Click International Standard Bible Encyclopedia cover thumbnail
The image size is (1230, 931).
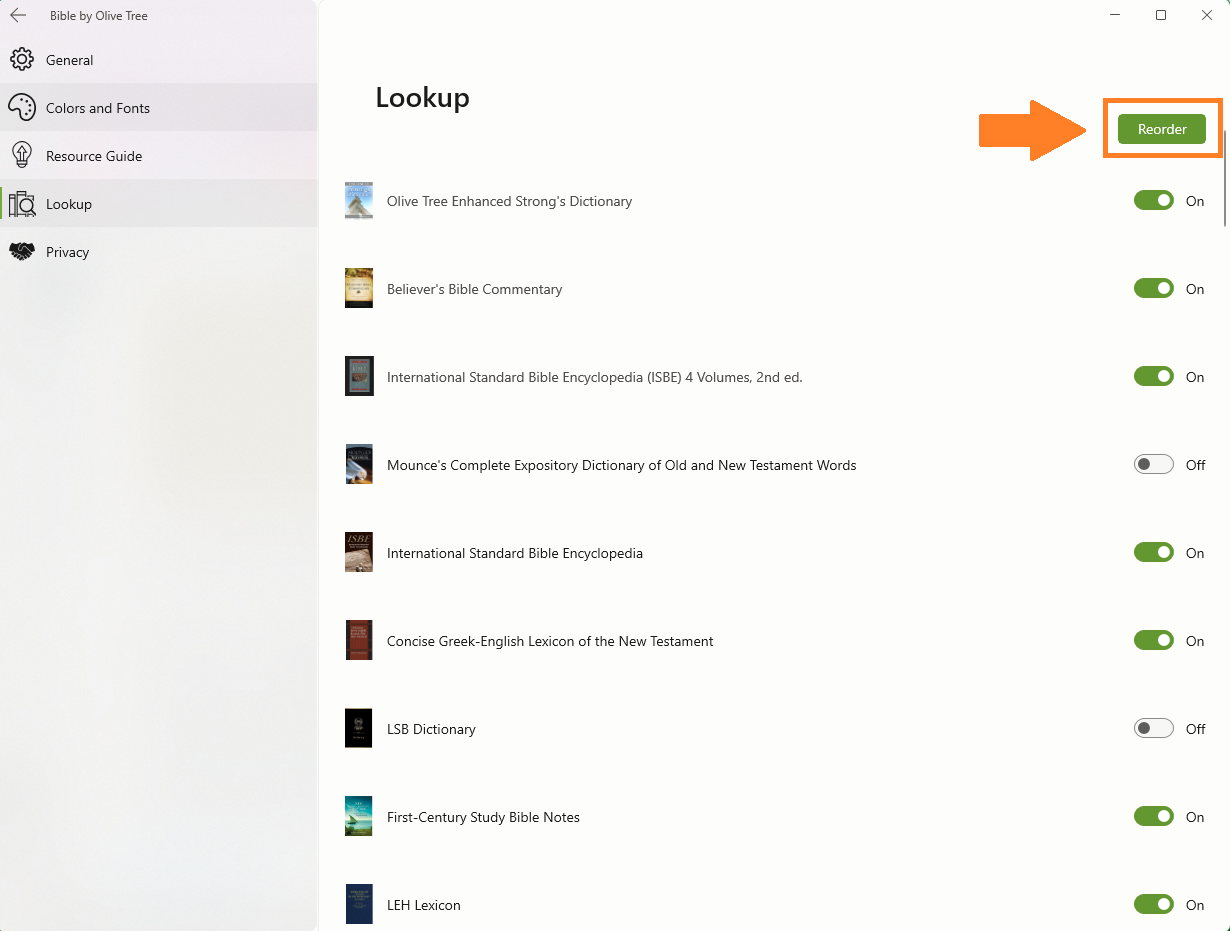359,552
